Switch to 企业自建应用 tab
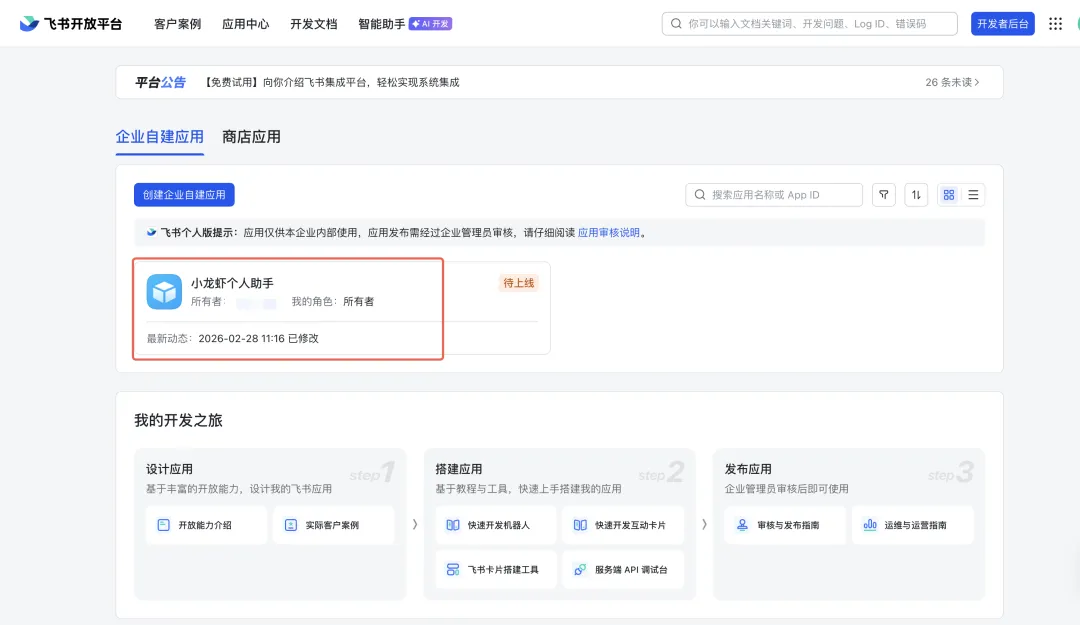 [159, 136]
